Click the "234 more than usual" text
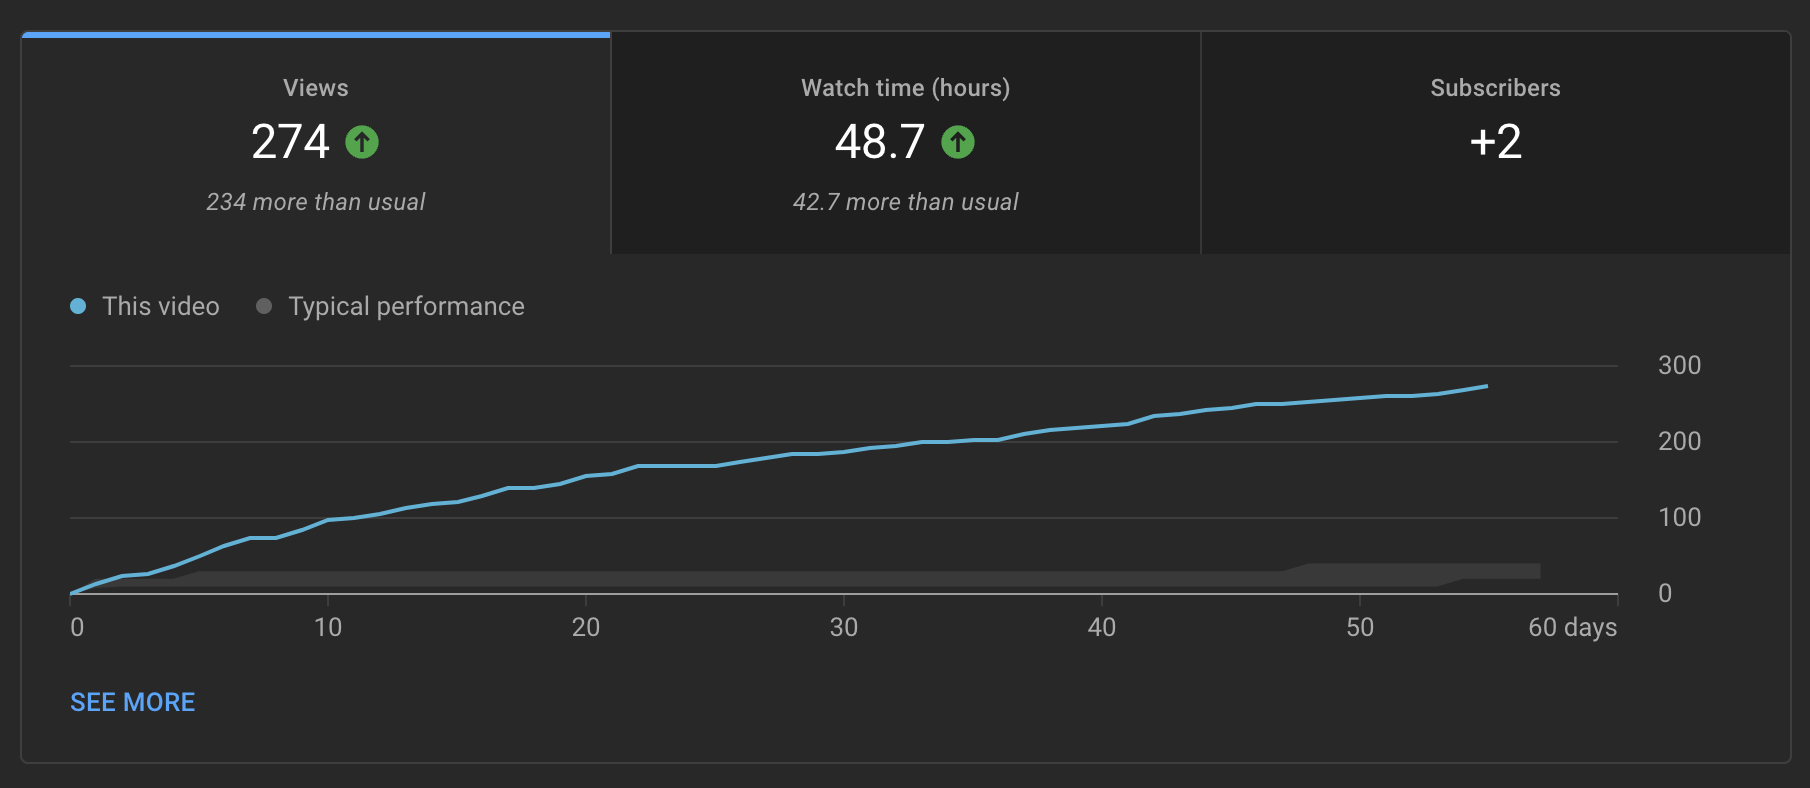1810x788 pixels. coord(316,202)
